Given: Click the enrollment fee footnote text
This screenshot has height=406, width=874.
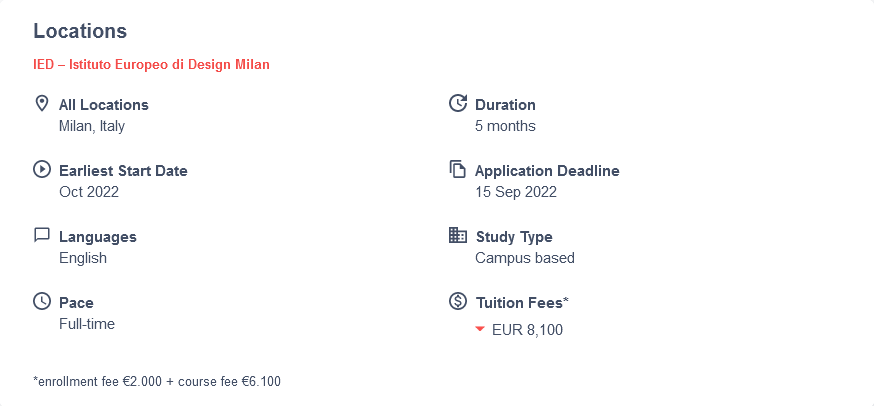Looking at the screenshot, I should click(x=157, y=381).
